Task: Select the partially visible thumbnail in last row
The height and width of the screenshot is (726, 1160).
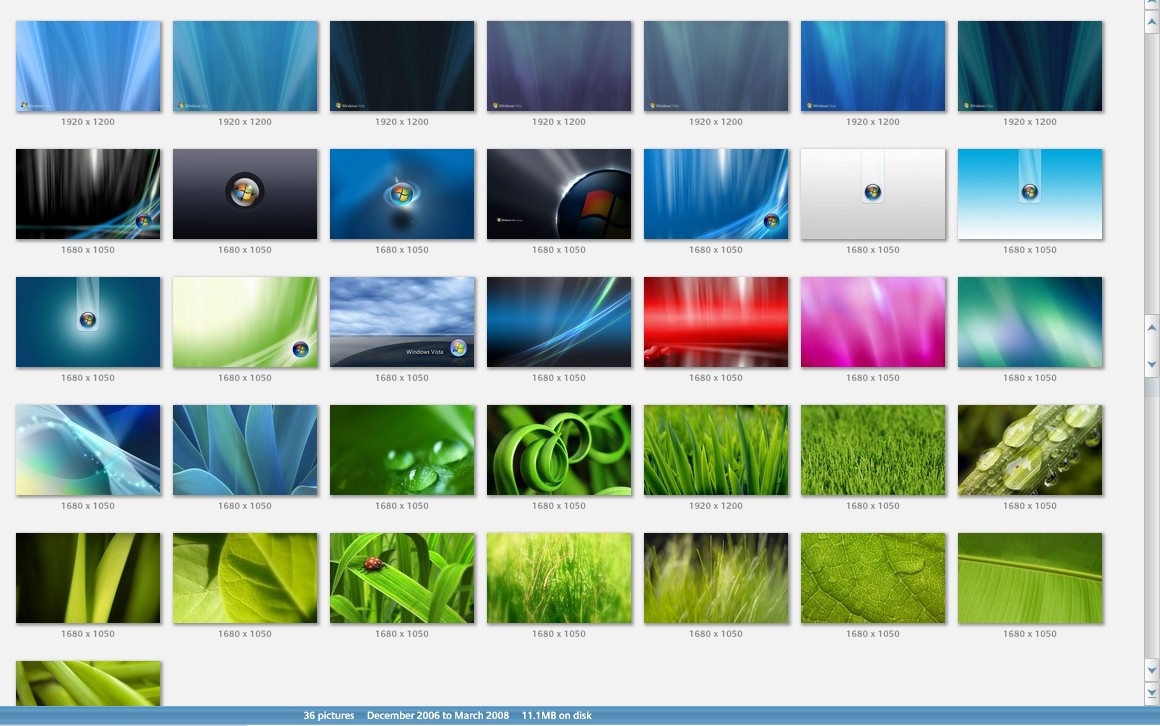Action: (88, 683)
